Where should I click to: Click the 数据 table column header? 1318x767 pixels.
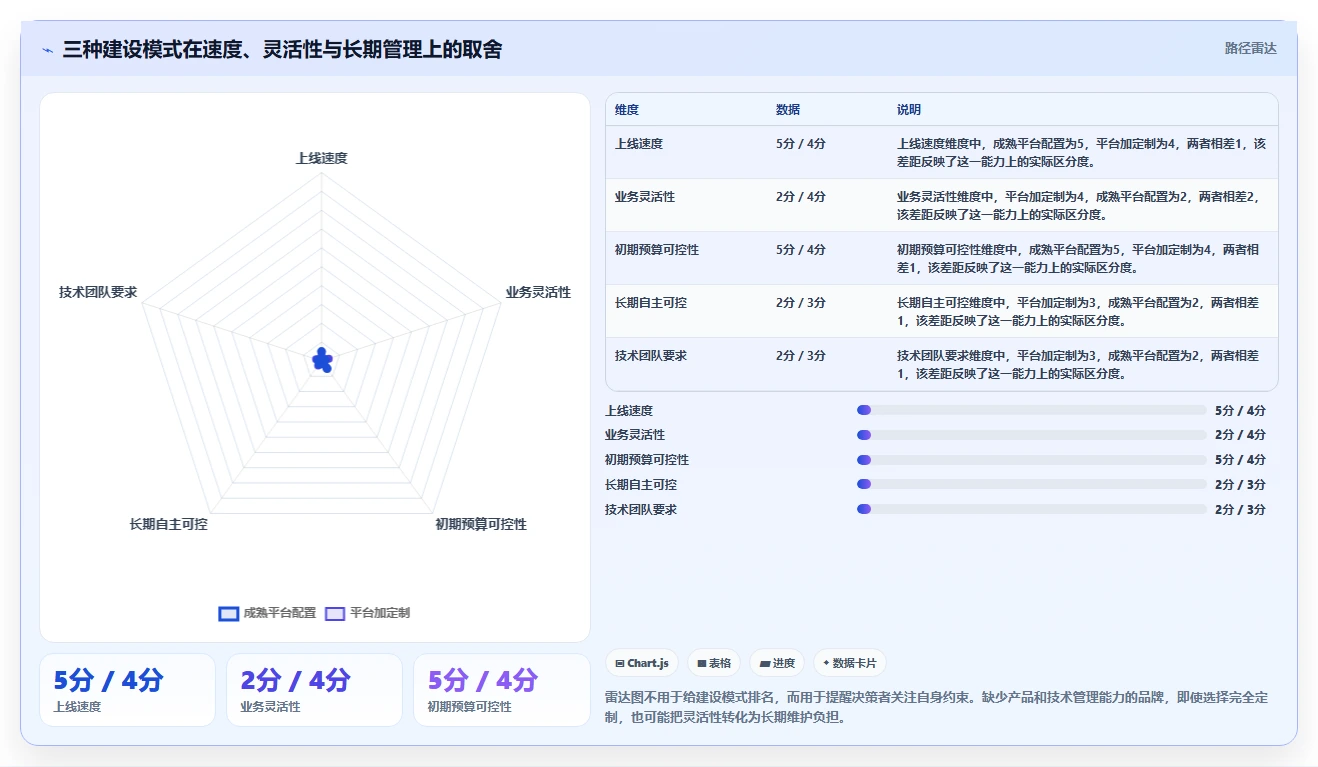pos(788,110)
